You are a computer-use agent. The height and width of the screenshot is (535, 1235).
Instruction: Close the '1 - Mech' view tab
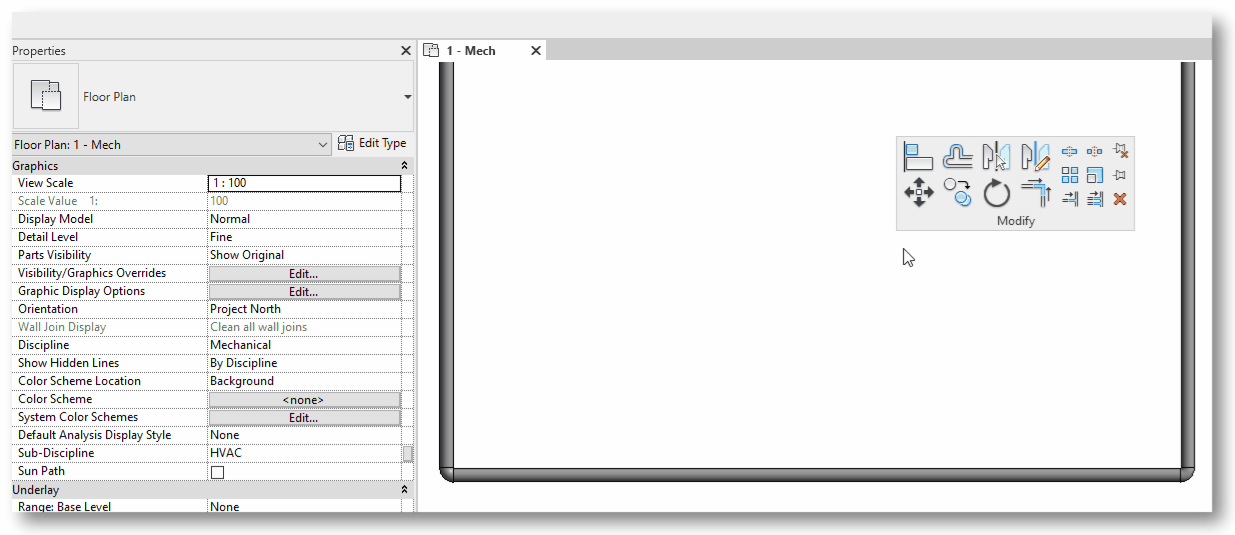click(535, 51)
